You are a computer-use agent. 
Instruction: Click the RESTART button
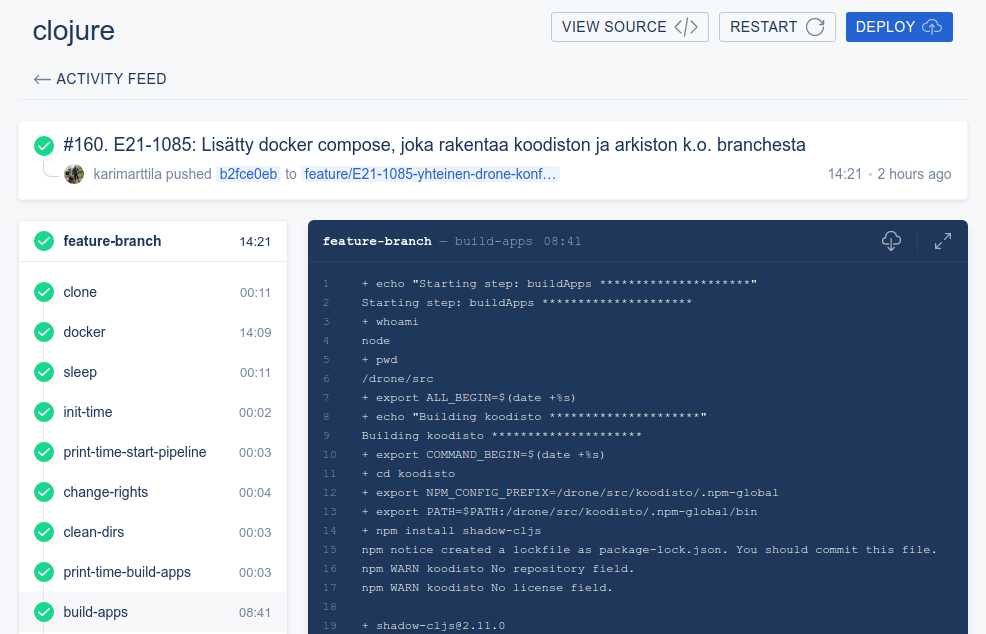coord(777,26)
